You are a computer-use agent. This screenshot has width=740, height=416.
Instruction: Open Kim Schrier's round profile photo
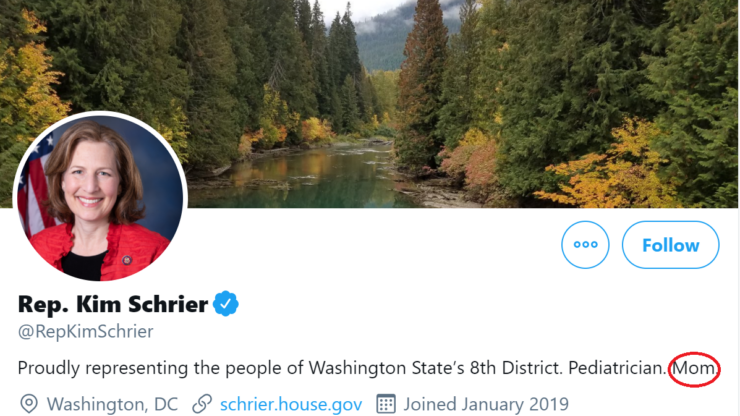[100, 198]
